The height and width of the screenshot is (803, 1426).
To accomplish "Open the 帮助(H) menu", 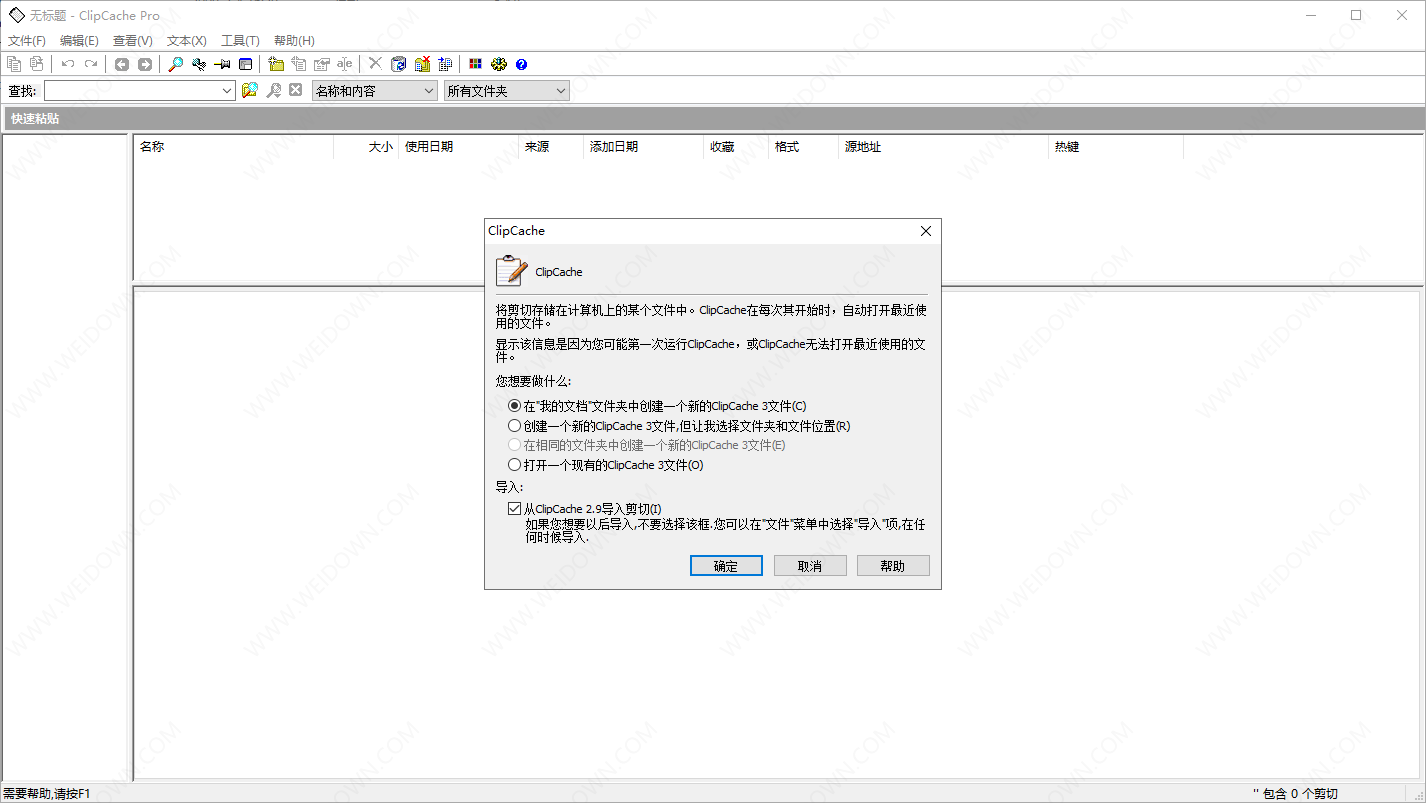I will point(294,41).
